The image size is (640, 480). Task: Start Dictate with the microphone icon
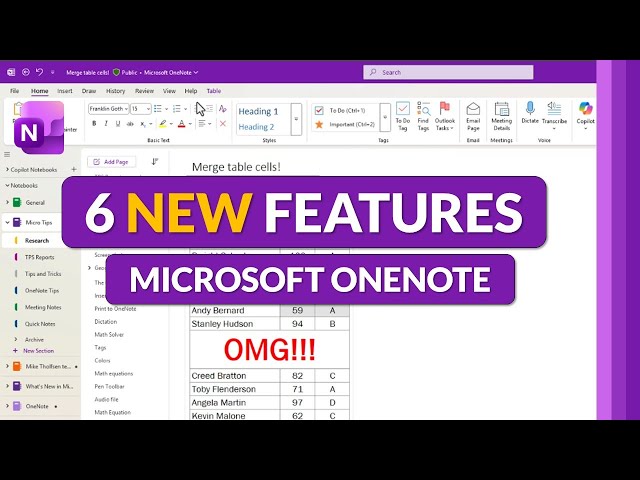[530, 108]
